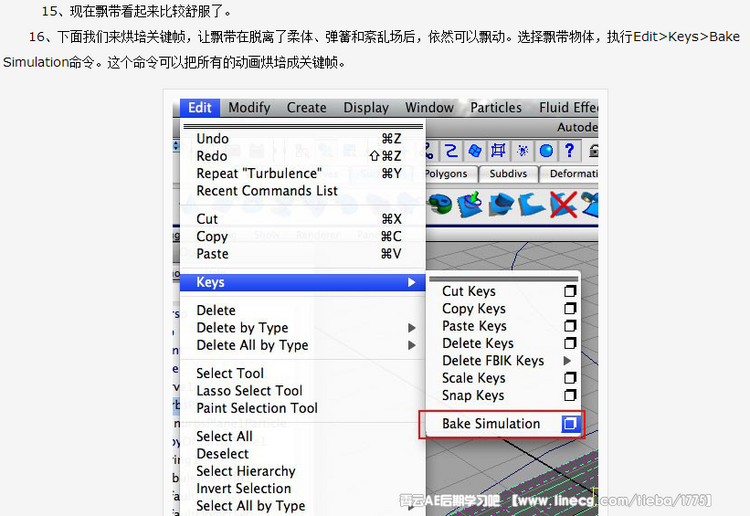
Task: Open the Particles menu
Action: [496, 108]
